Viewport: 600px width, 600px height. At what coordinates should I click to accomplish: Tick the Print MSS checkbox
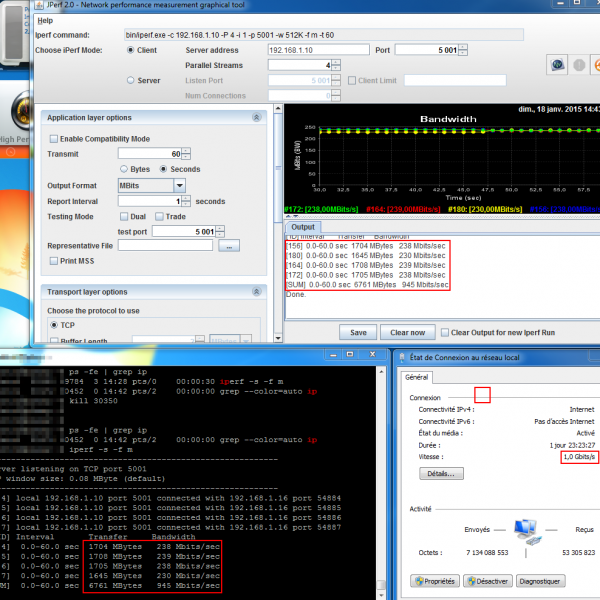tap(54, 261)
